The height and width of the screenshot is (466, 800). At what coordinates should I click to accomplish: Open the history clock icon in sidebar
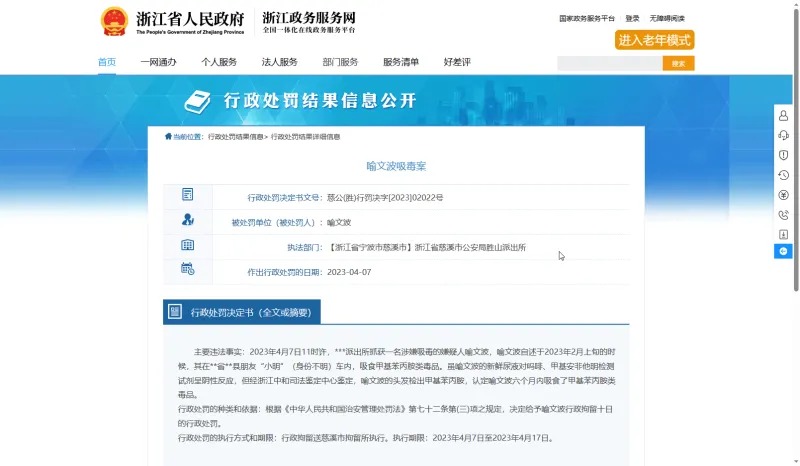pyautogui.click(x=783, y=175)
